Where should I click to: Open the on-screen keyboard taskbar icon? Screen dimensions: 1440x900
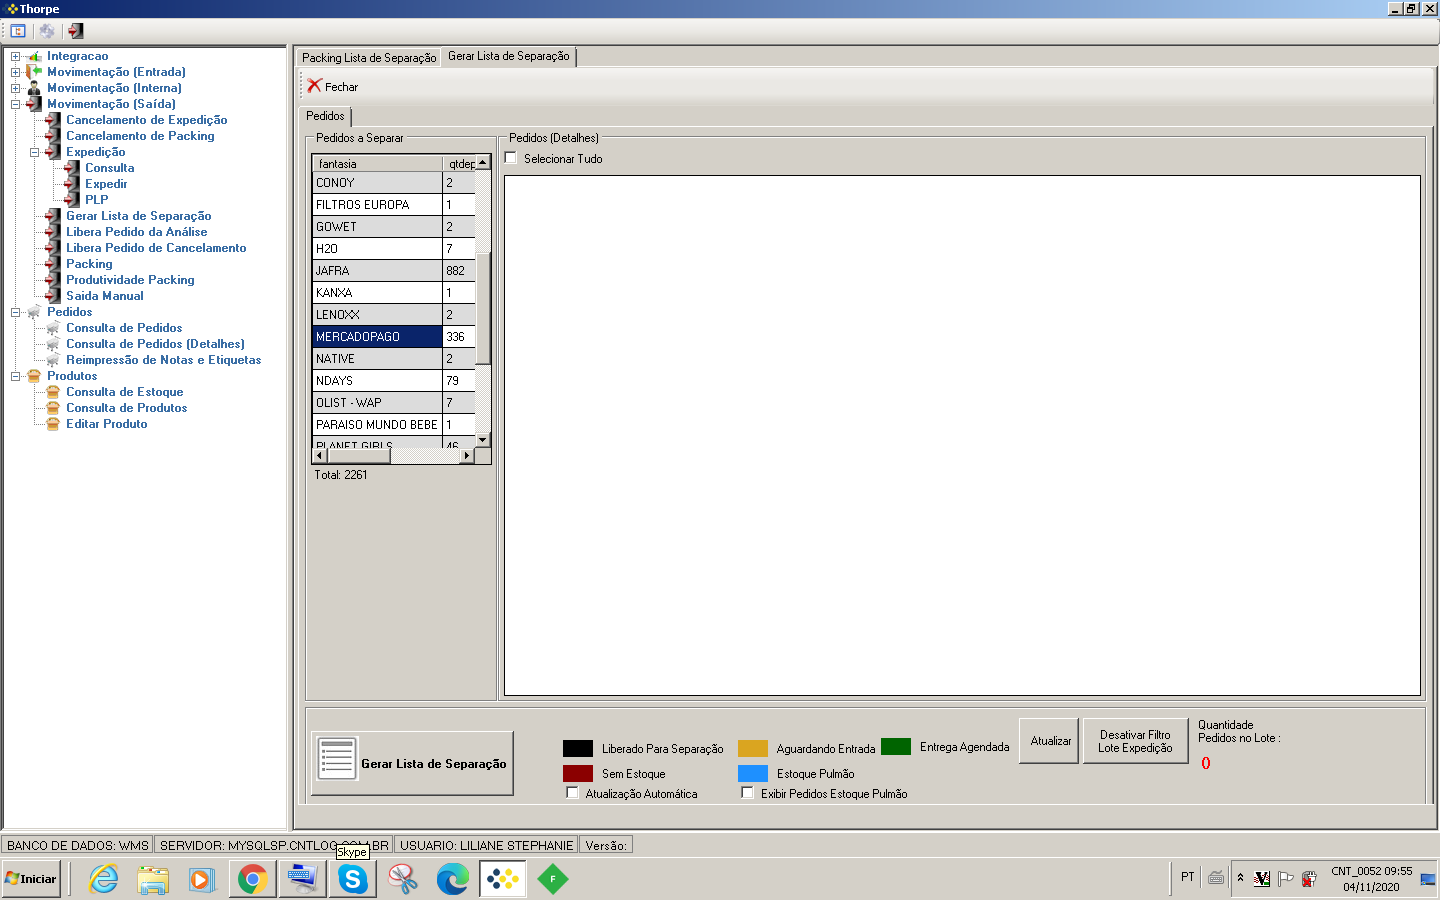tap(302, 879)
